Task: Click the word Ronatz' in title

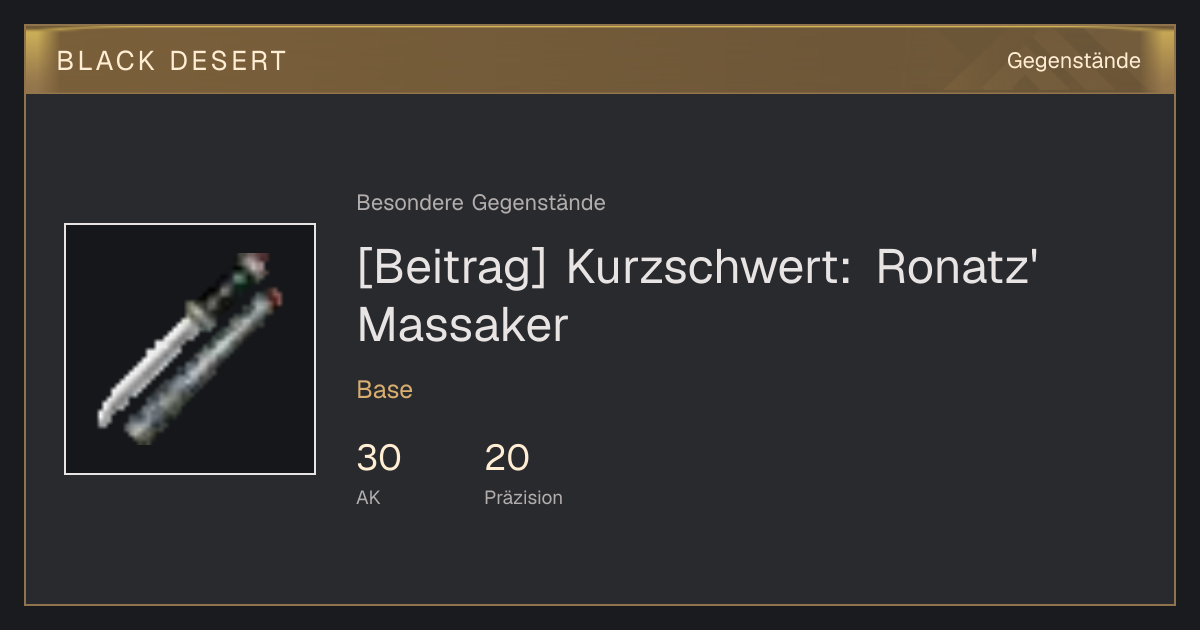Action: click(955, 269)
